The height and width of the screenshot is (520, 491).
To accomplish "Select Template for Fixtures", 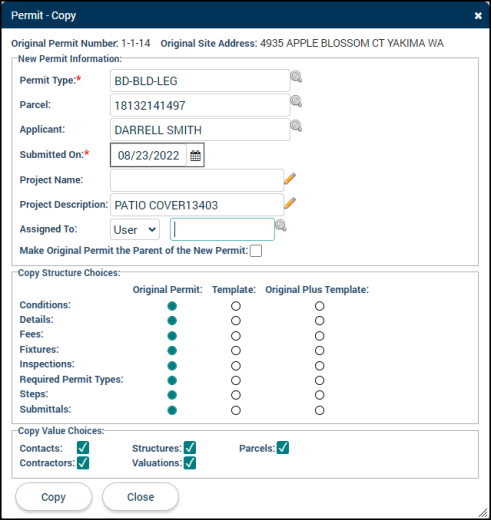I will (x=236, y=350).
